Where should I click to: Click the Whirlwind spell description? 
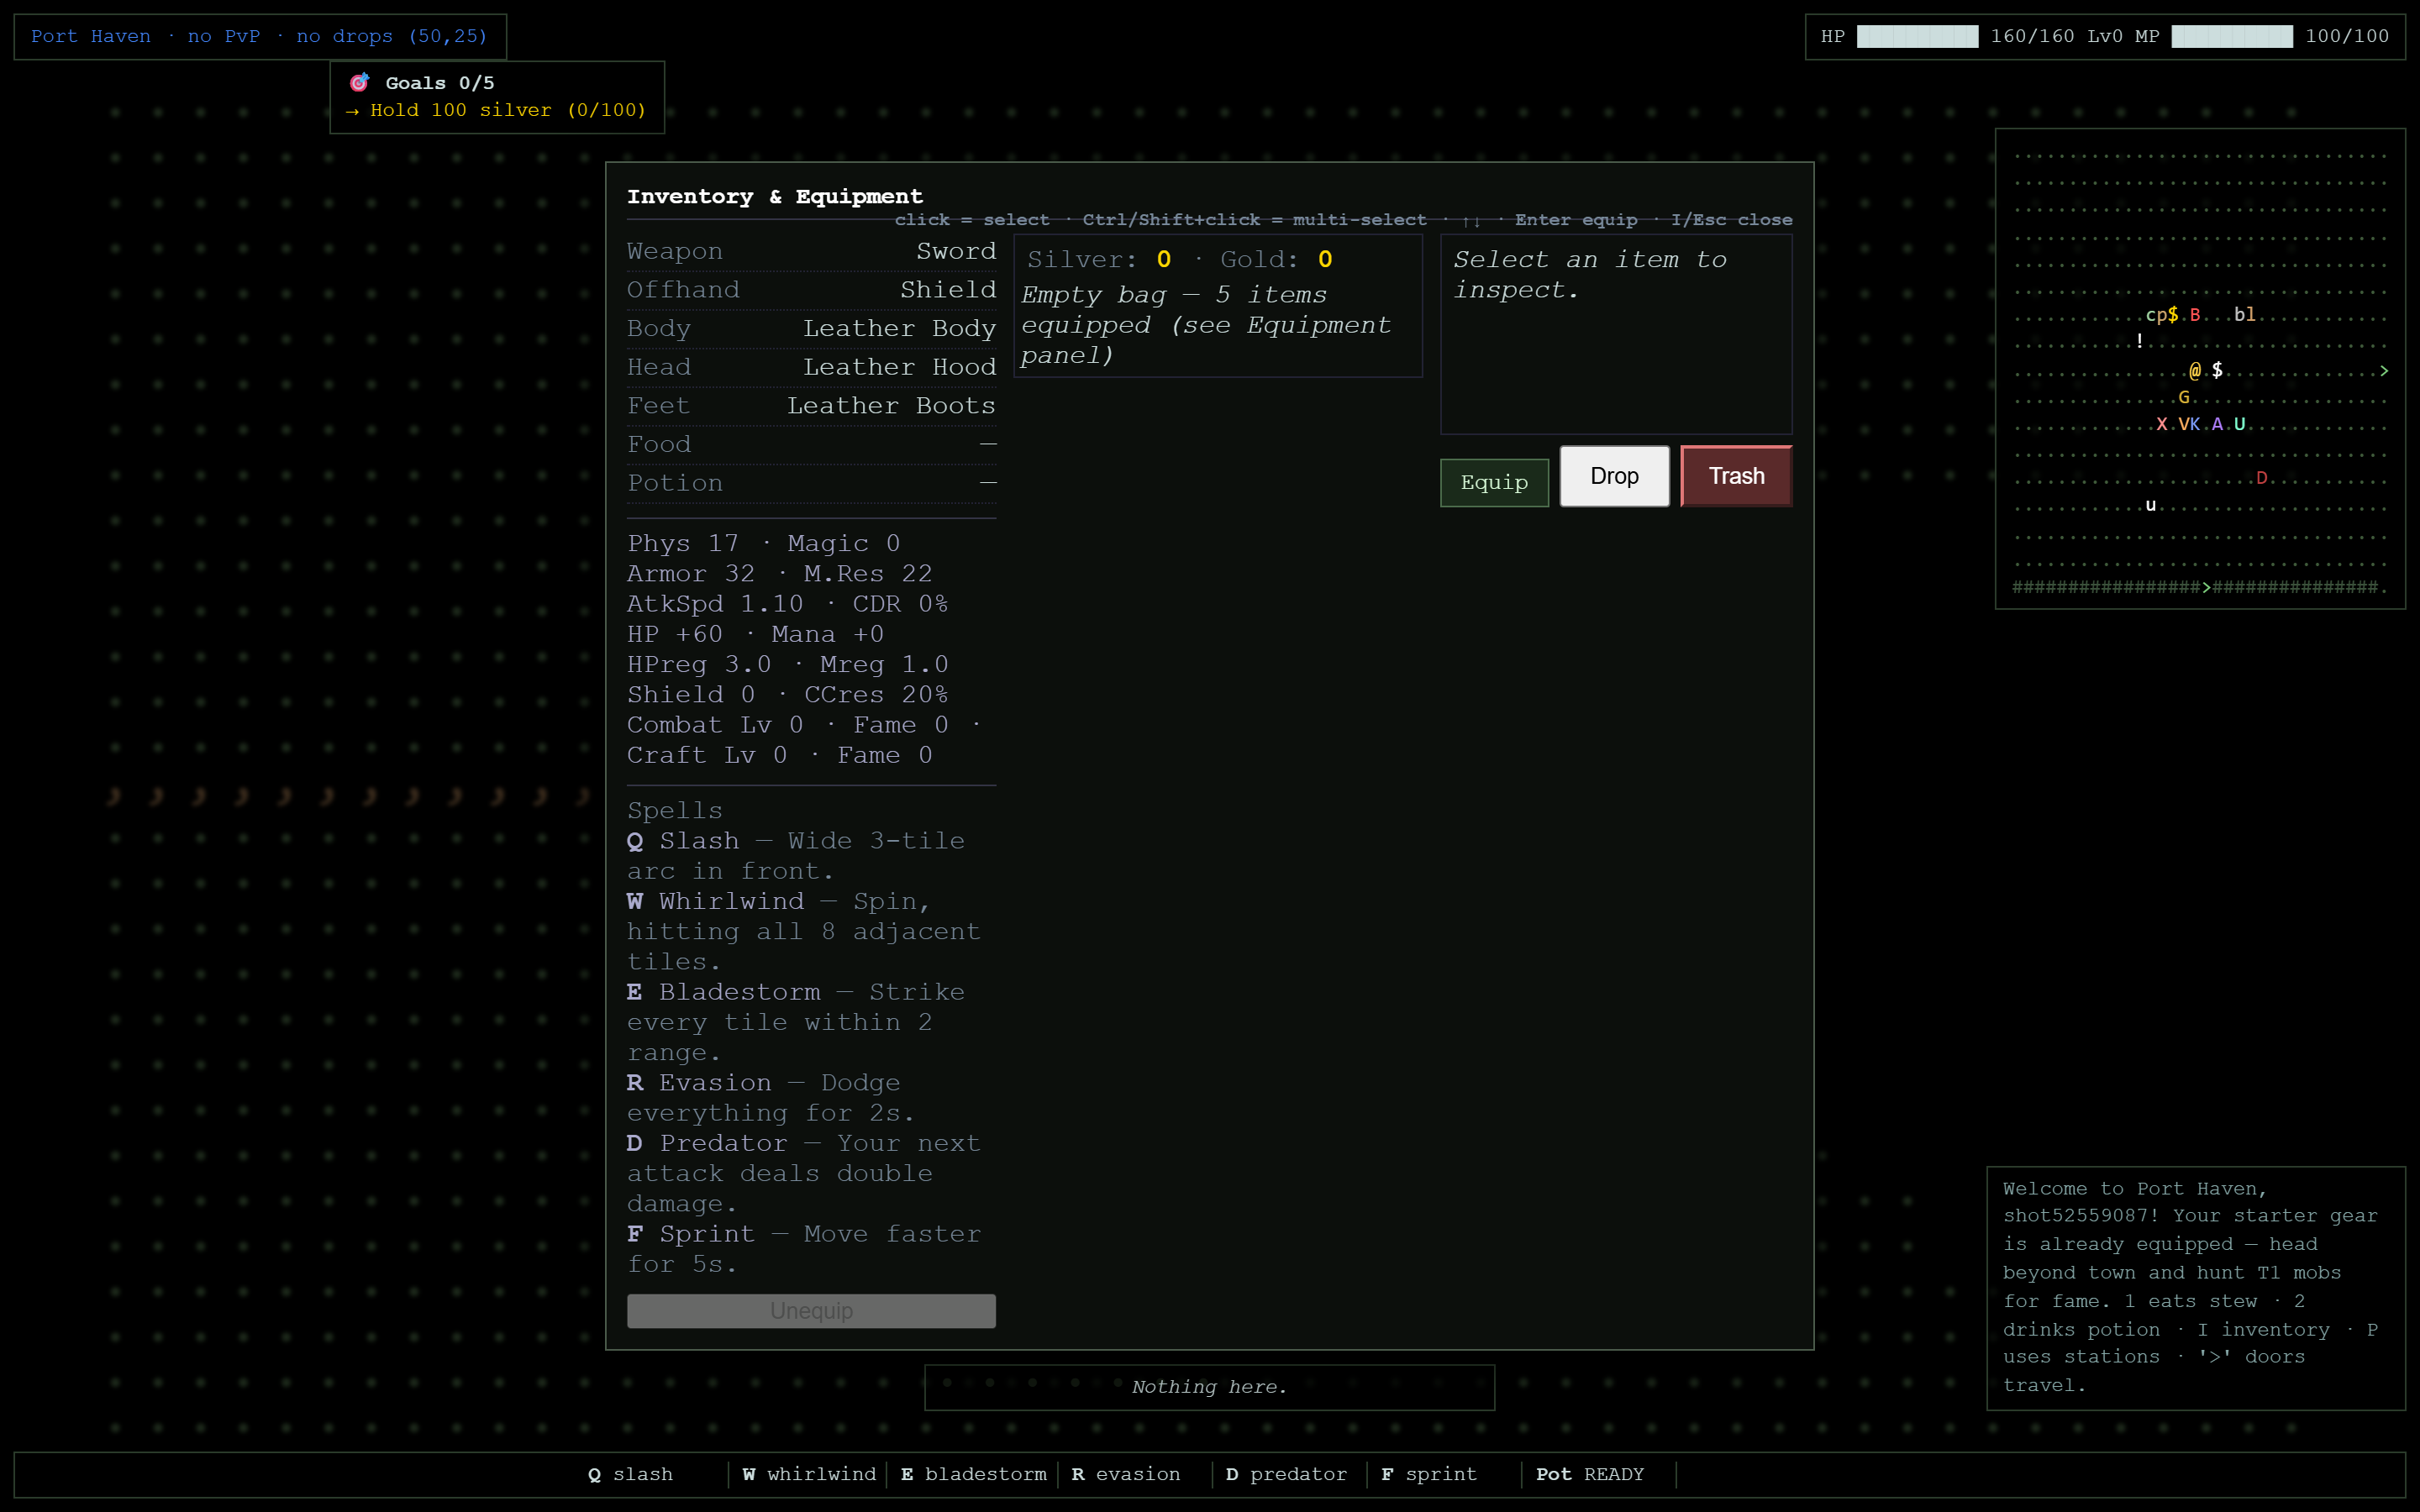[x=804, y=931]
